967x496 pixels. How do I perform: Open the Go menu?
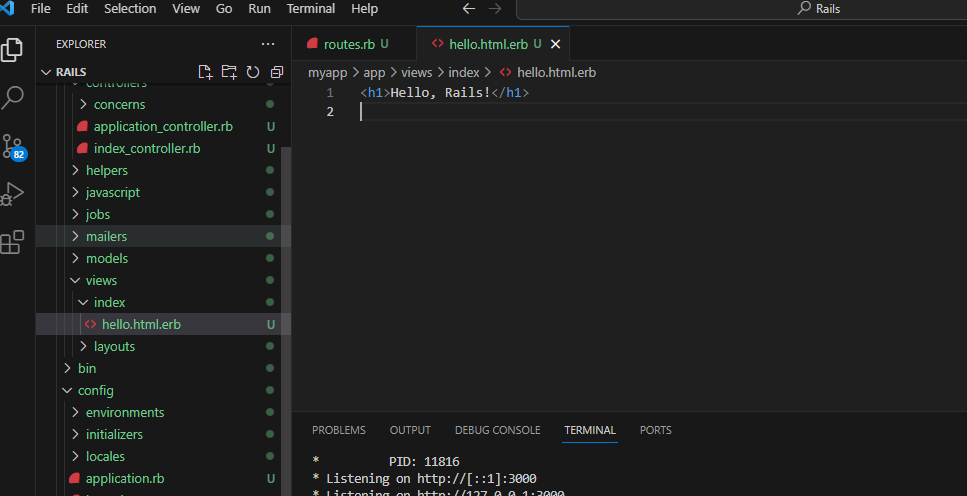(x=224, y=9)
